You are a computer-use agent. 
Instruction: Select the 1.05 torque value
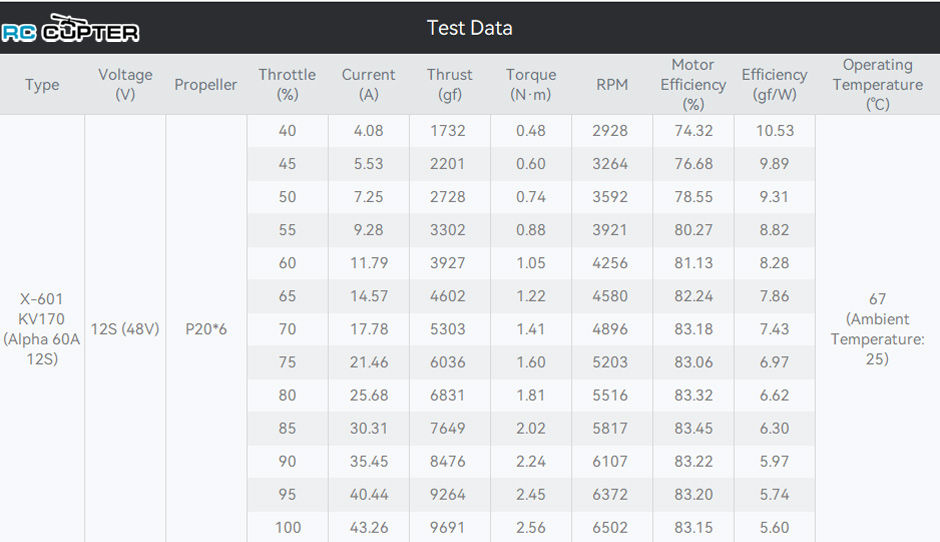pyautogui.click(x=531, y=263)
